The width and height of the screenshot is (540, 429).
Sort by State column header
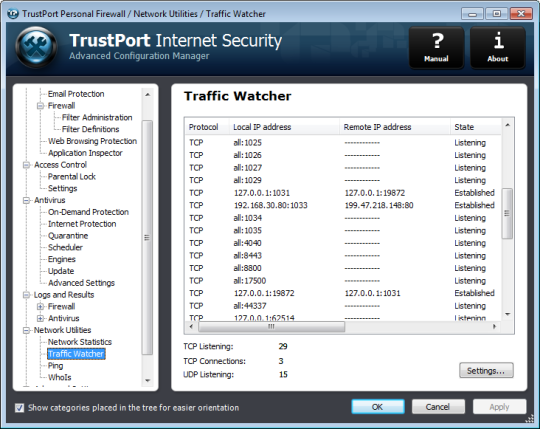coord(476,127)
